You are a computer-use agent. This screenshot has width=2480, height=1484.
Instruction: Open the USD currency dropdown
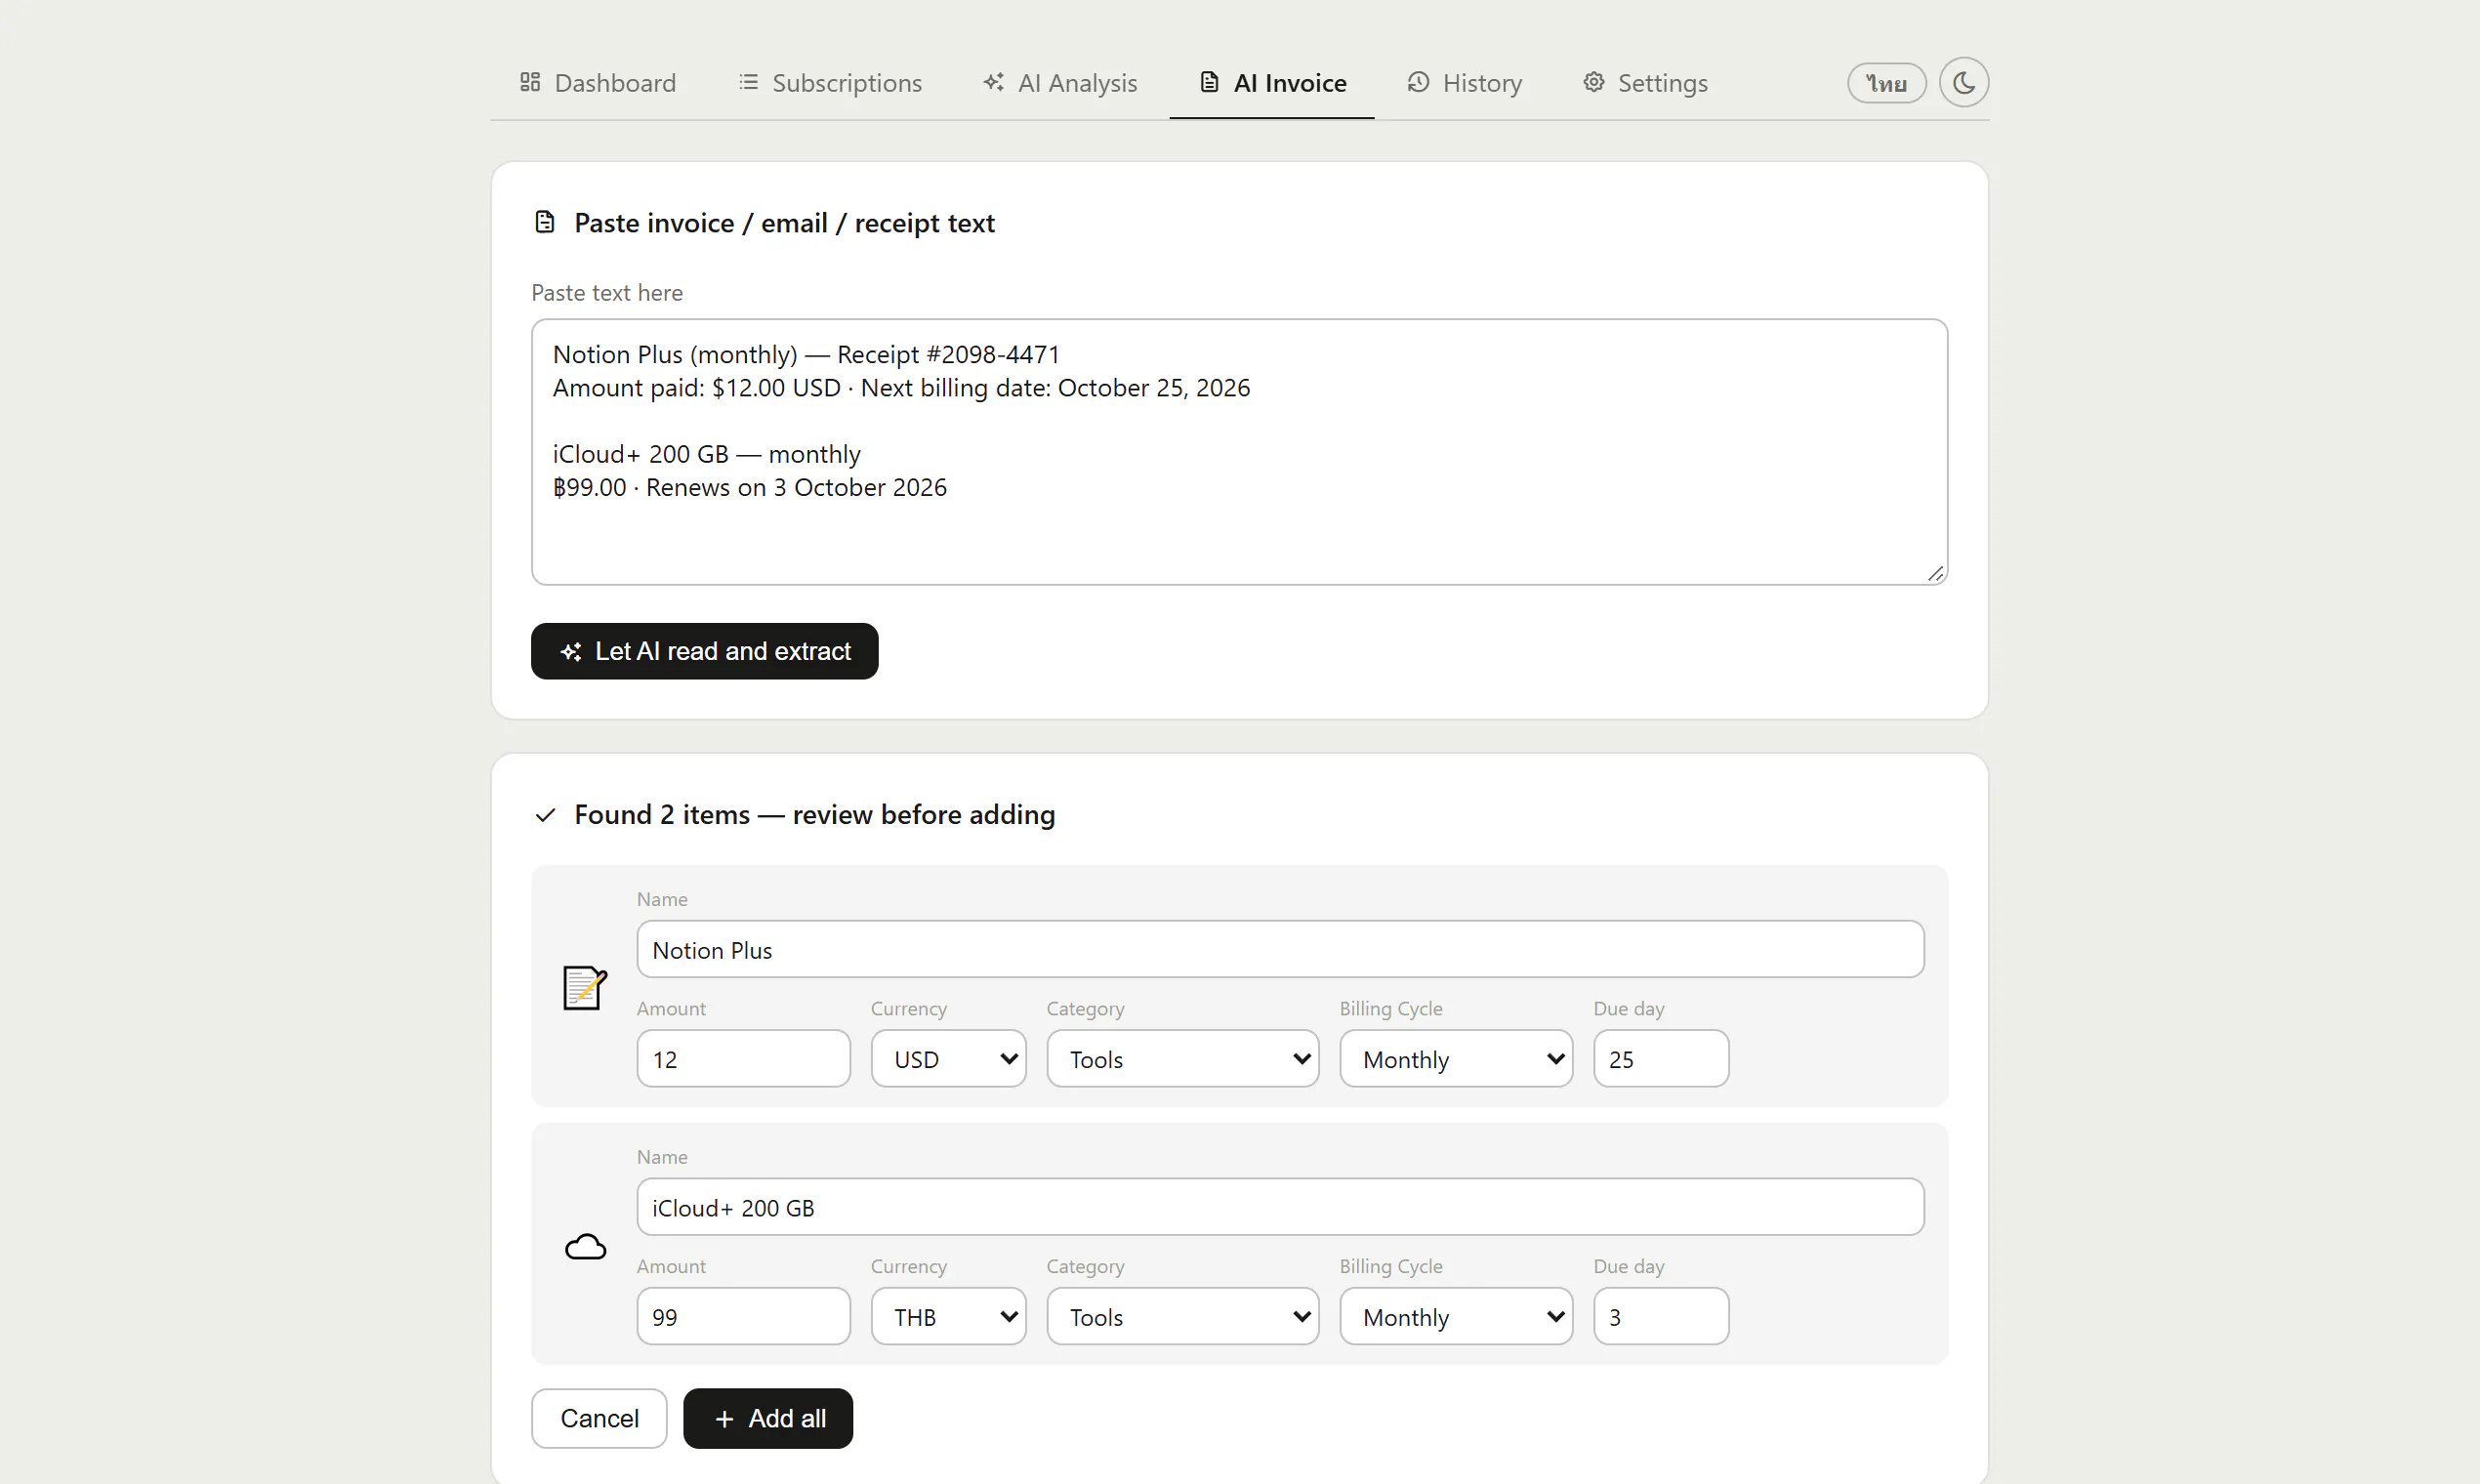(x=948, y=1058)
